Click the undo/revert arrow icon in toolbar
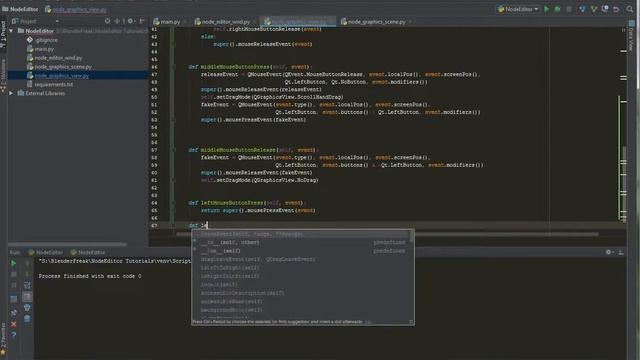This screenshot has height=360, width=640. pyautogui.click(x=616, y=9)
